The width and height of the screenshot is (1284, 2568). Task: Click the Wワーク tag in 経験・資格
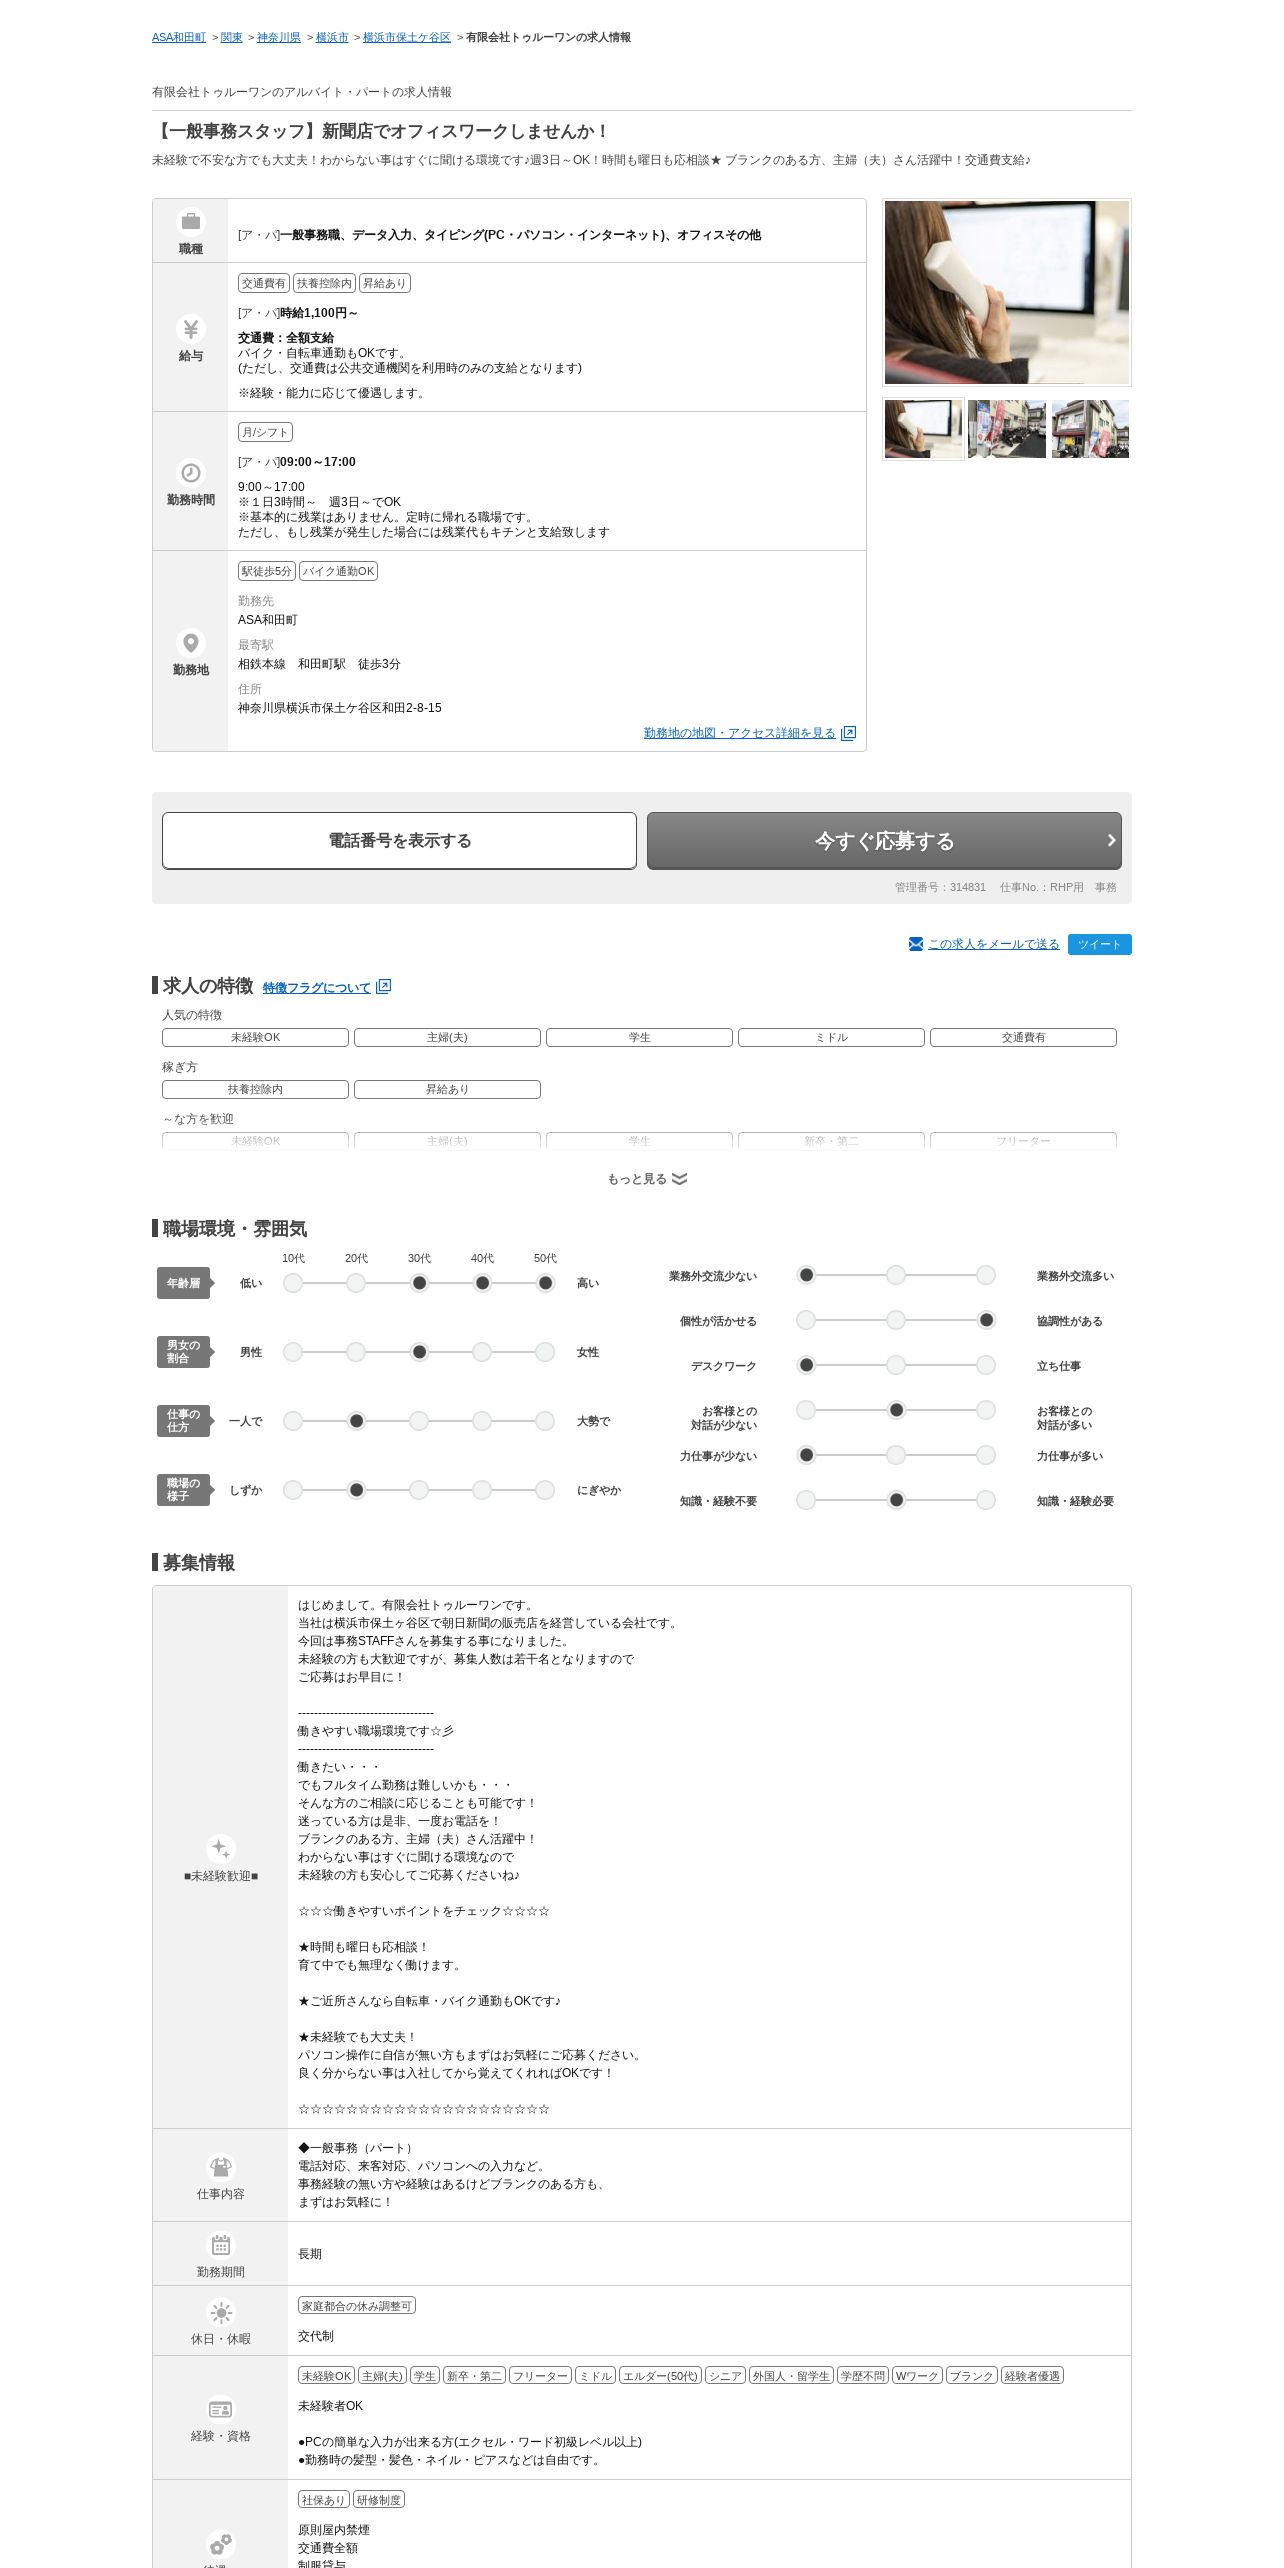click(917, 2376)
